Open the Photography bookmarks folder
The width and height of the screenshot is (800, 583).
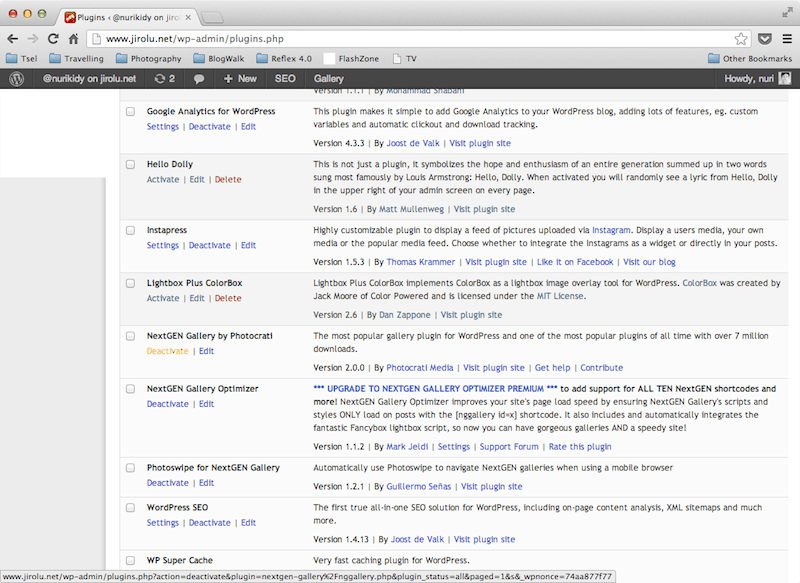coord(147,59)
